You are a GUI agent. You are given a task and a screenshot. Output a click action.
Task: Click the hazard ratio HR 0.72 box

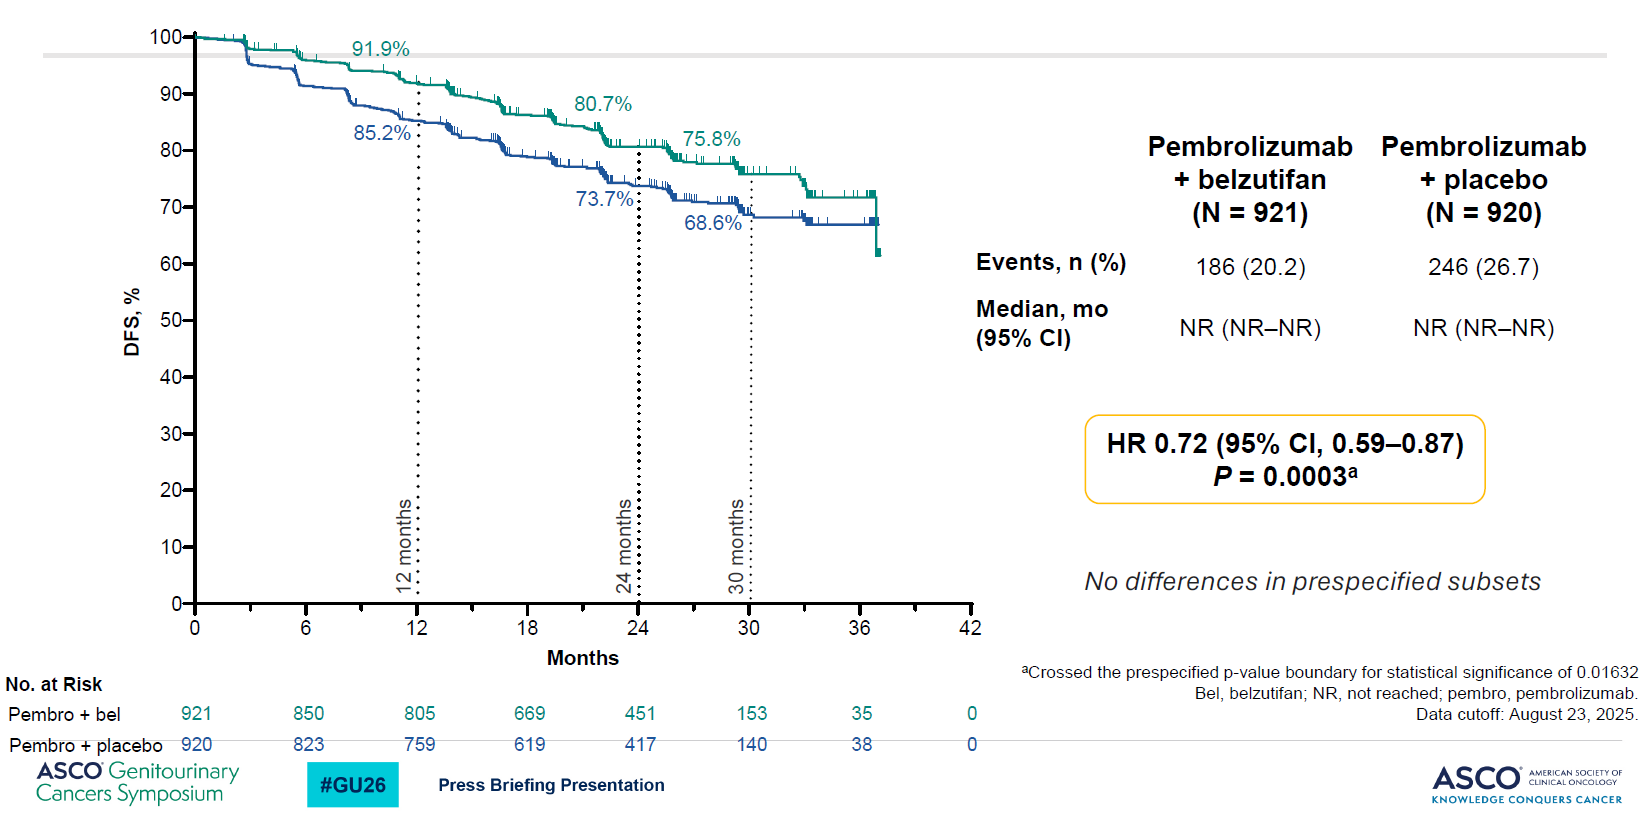point(1284,459)
